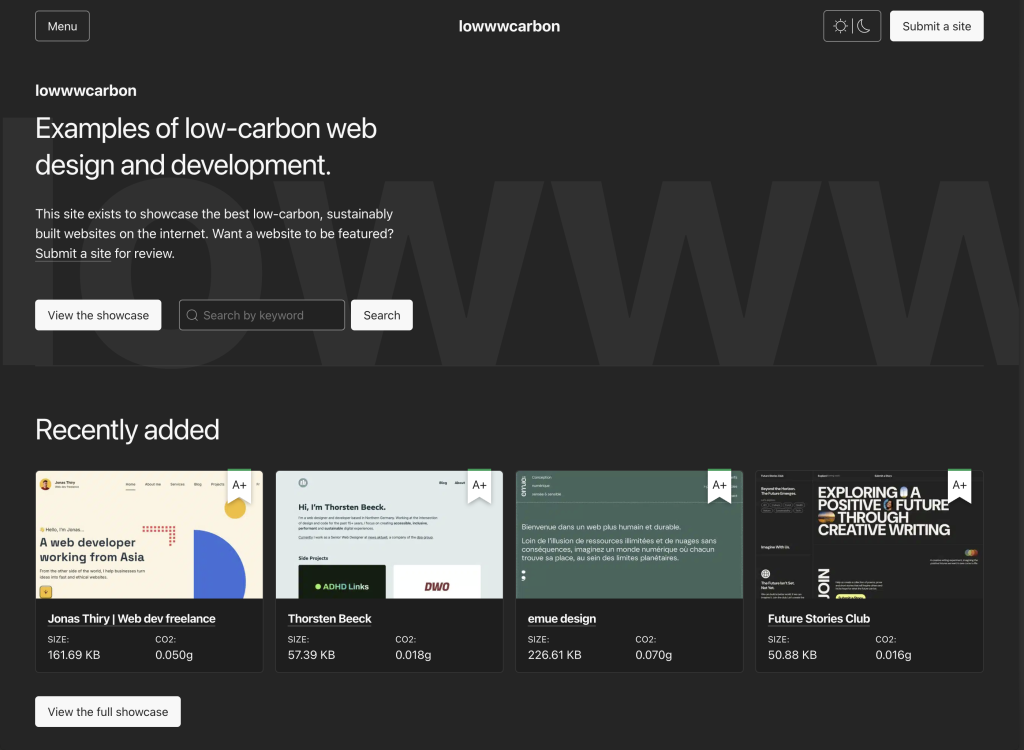The image size is (1024, 750).
Task: Click the View the showcase button
Action: pos(98,315)
